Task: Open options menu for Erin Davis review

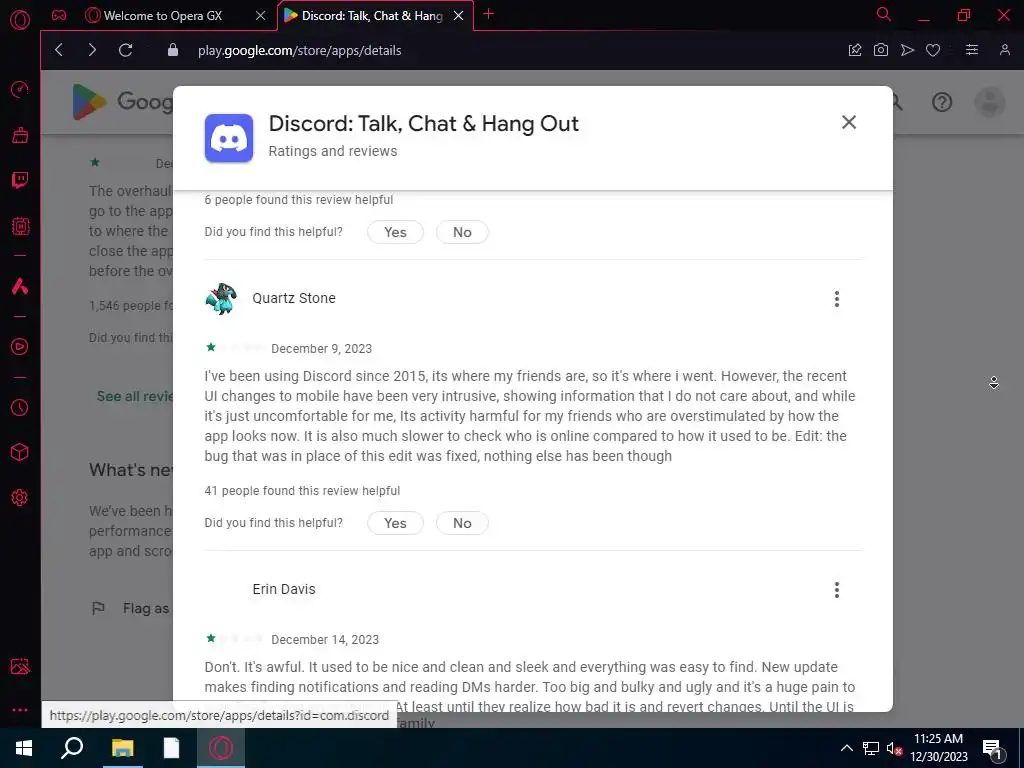Action: click(x=837, y=590)
